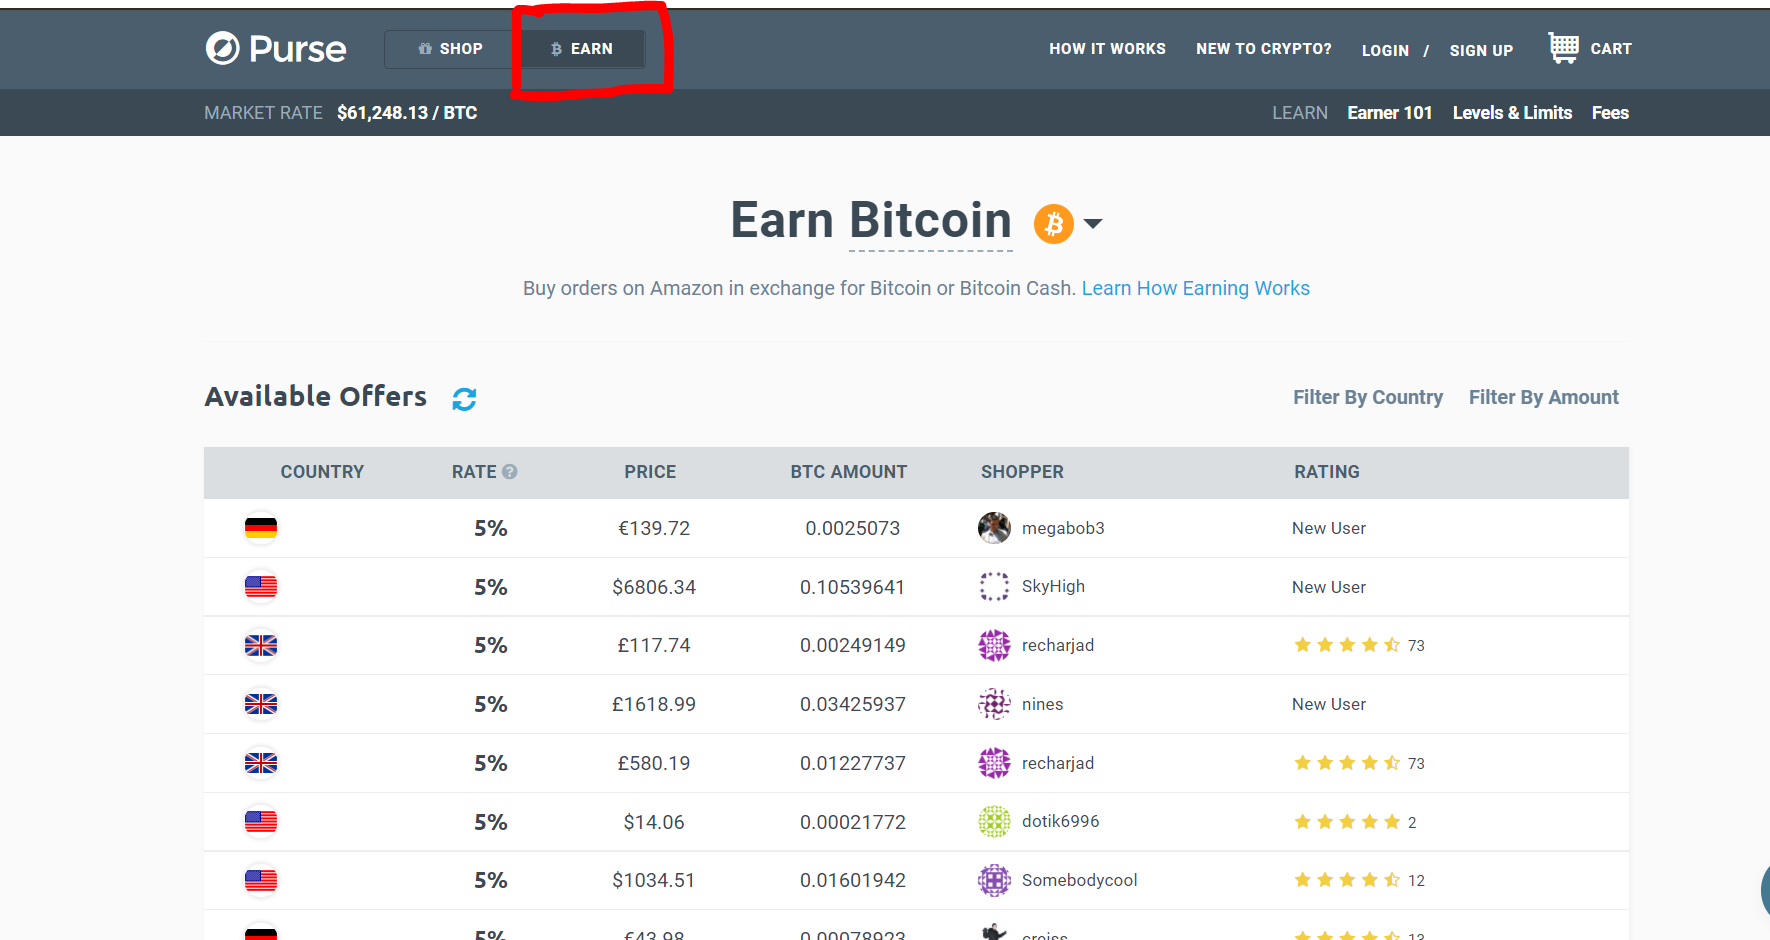Click the dashed-underlined Bitcoin heading word
1770x940 pixels.
point(930,220)
